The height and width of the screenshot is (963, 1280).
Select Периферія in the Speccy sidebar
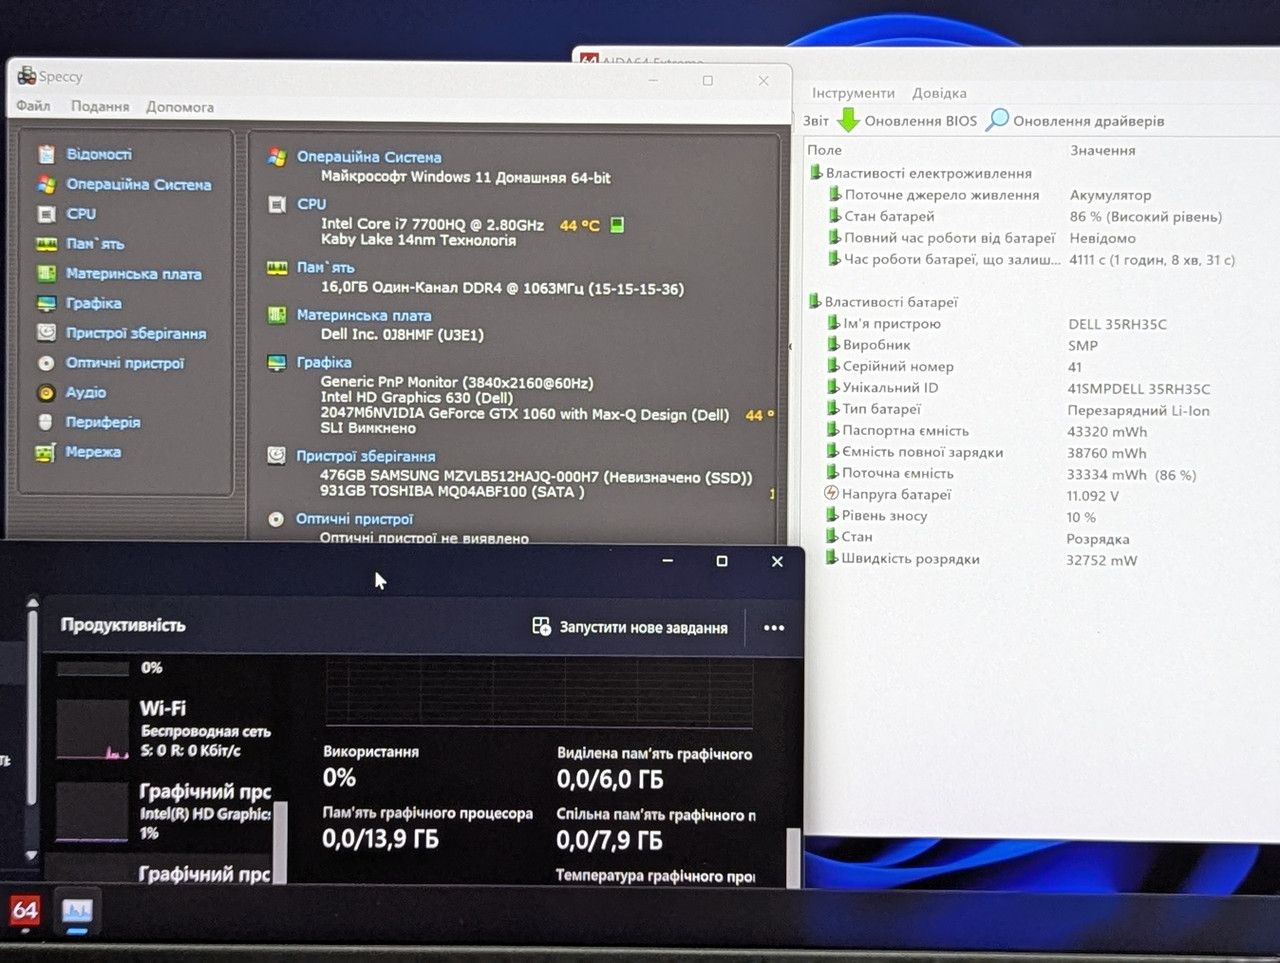click(x=103, y=422)
